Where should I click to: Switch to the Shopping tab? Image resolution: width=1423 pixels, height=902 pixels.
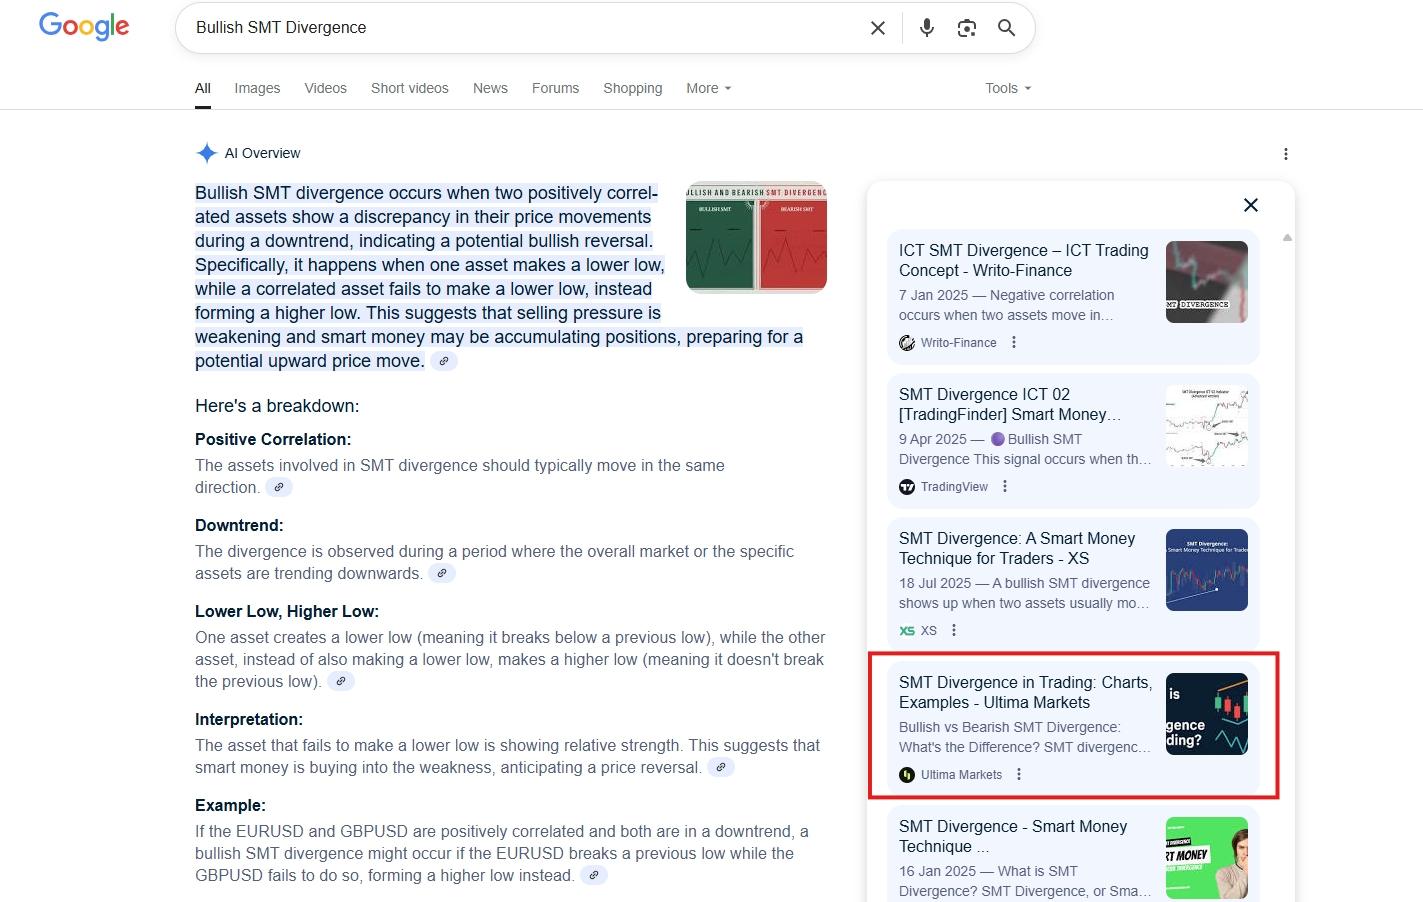(632, 88)
